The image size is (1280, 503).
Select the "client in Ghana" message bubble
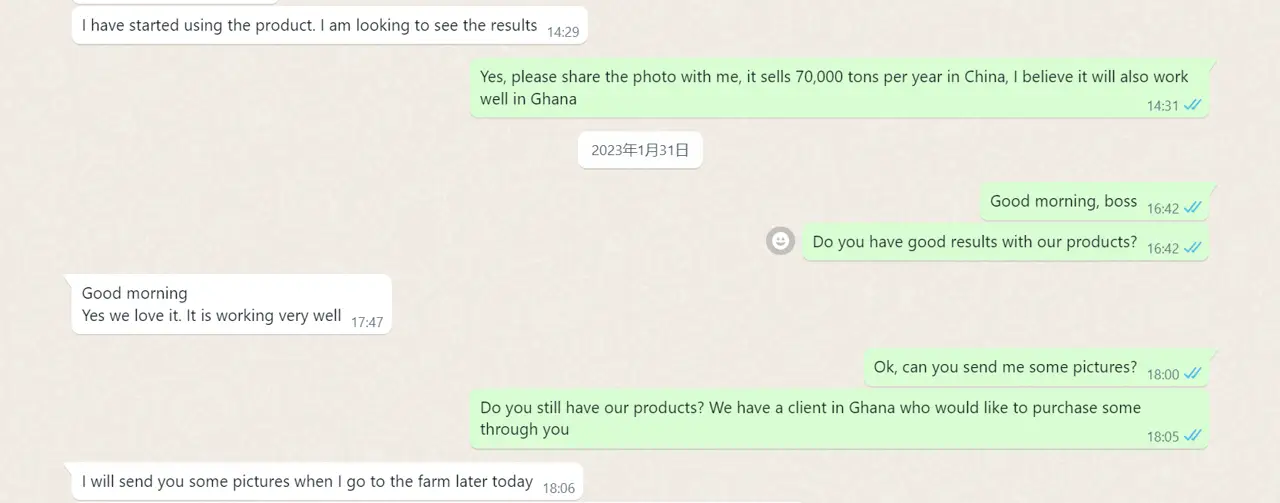tap(810, 418)
